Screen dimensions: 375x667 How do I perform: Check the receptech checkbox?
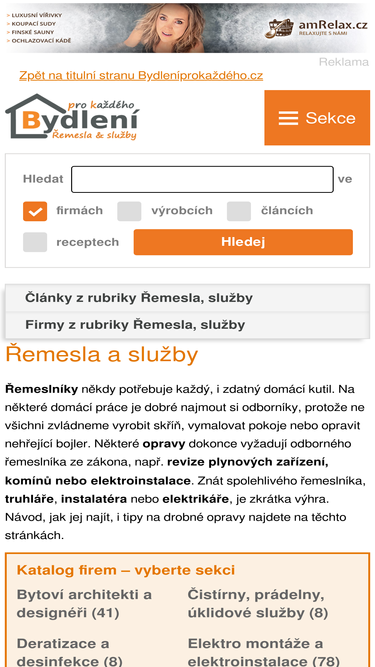[x=35, y=242]
